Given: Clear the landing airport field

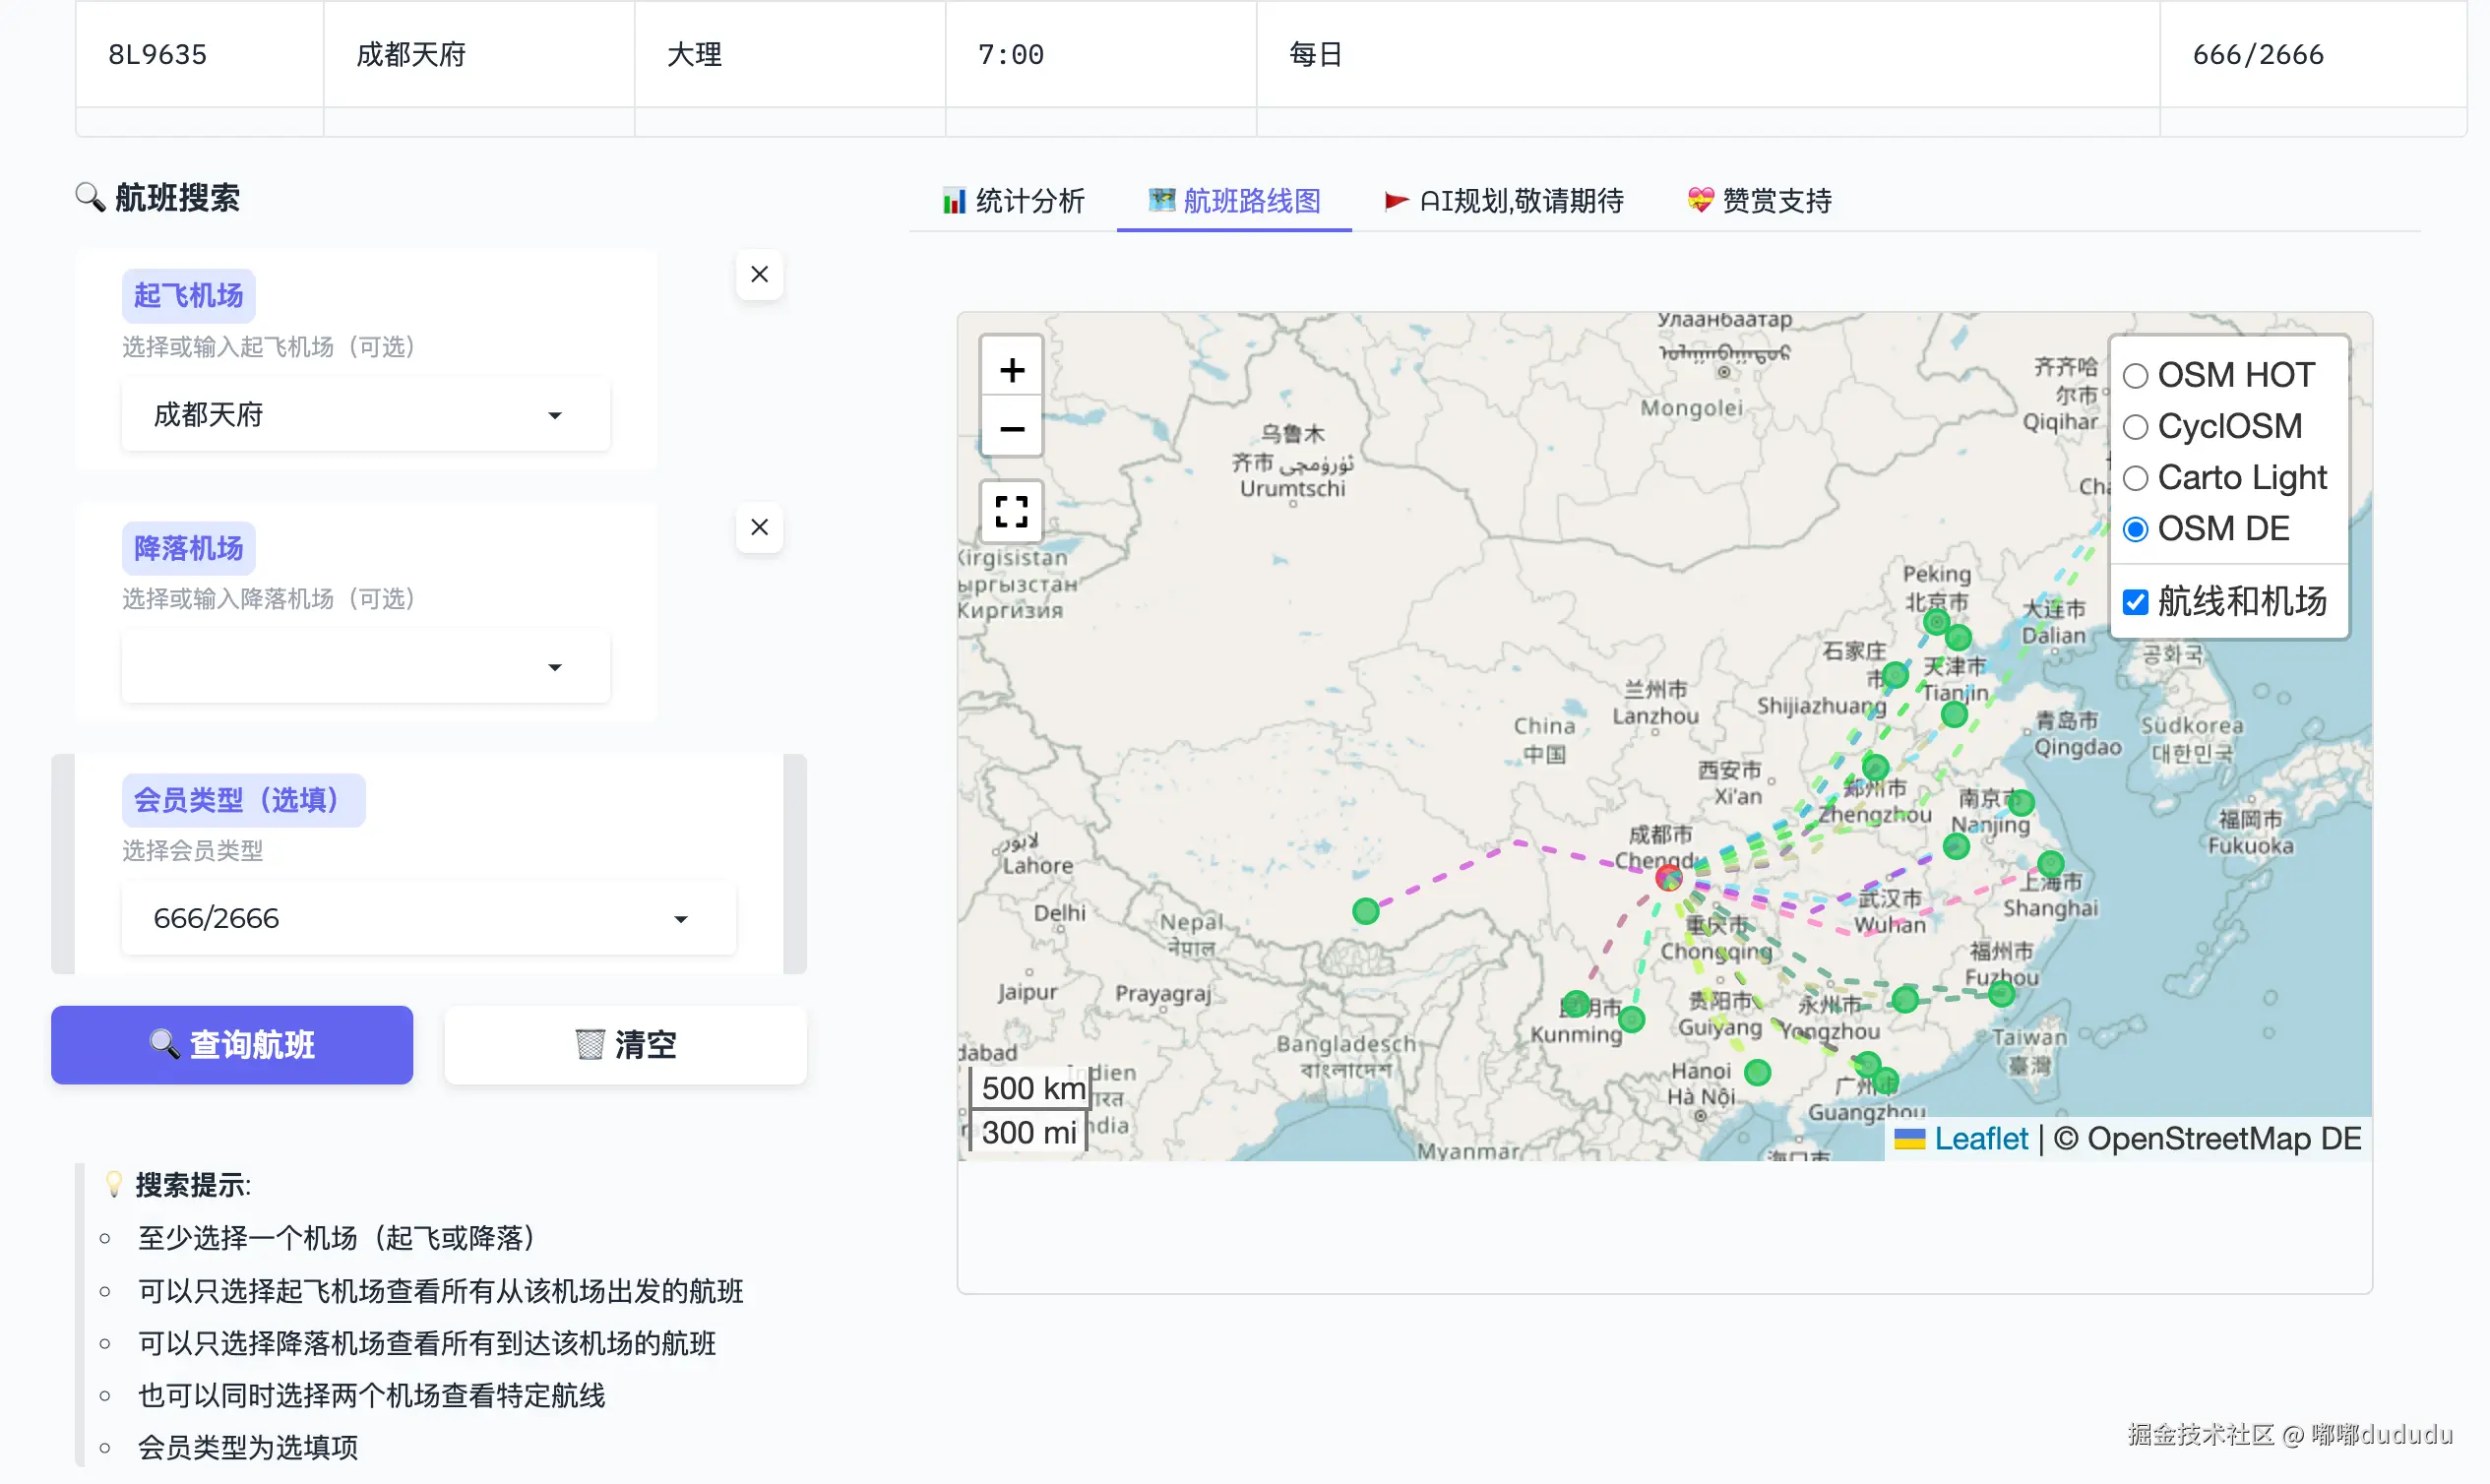Looking at the screenshot, I should click(759, 527).
